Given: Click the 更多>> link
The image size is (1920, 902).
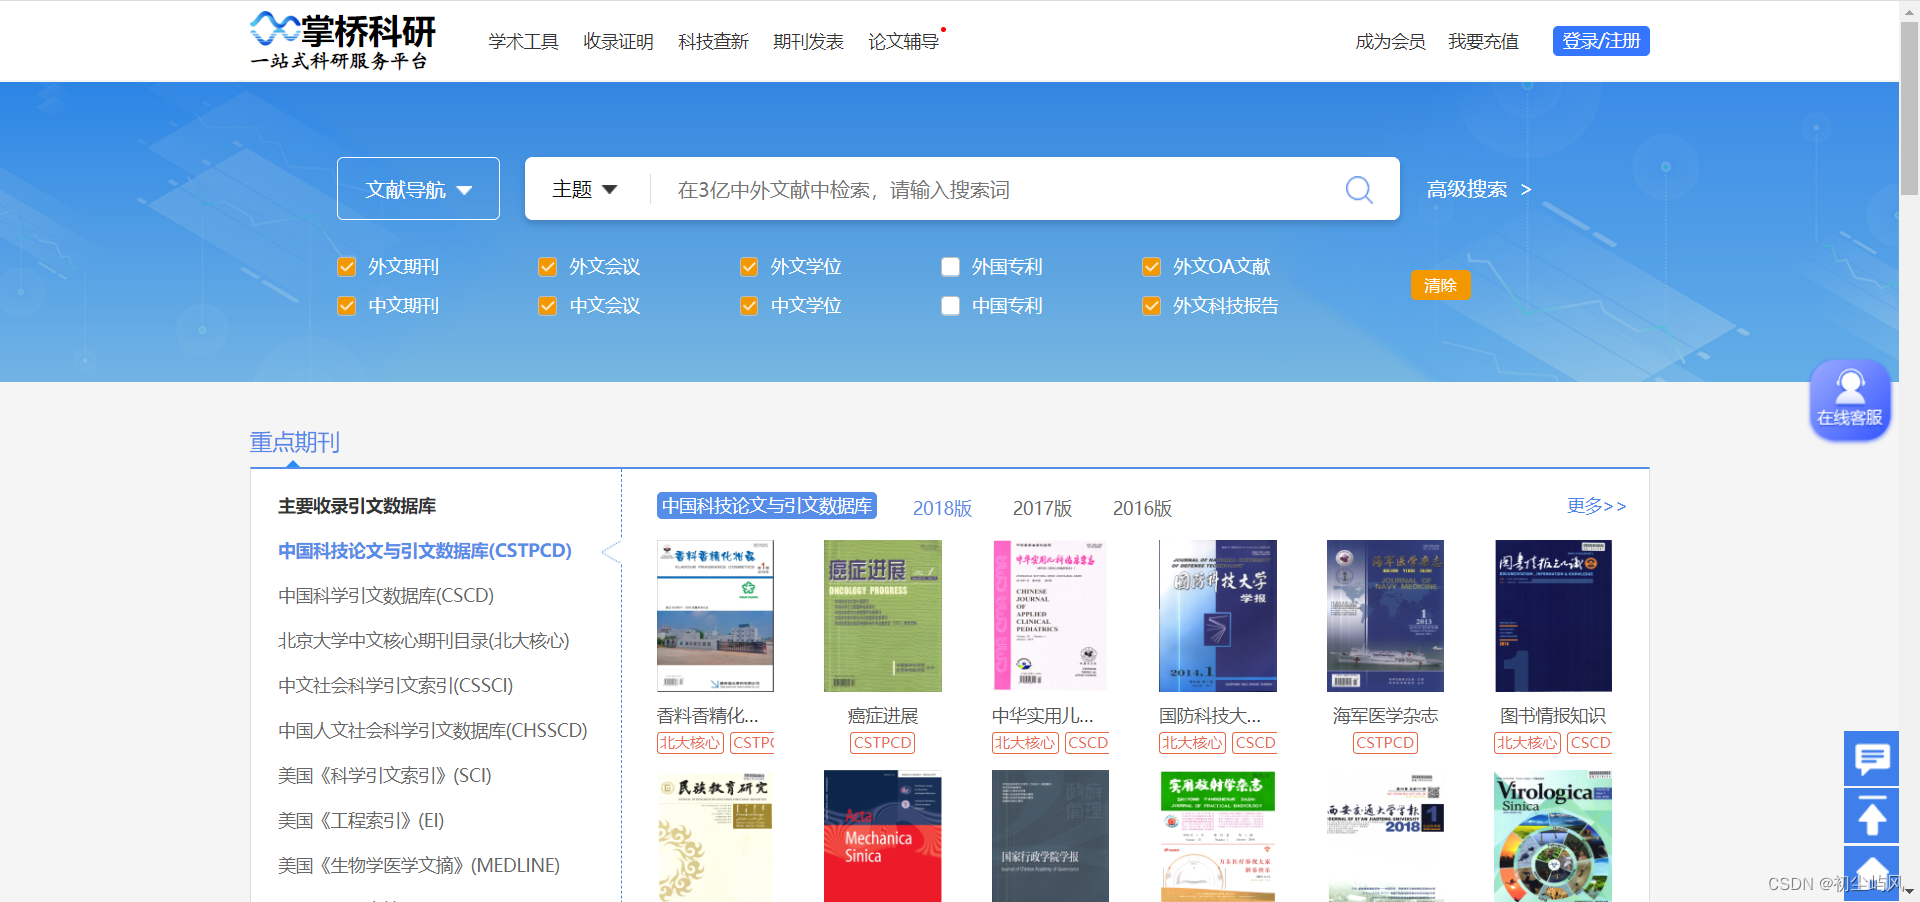Looking at the screenshot, I should (1596, 506).
